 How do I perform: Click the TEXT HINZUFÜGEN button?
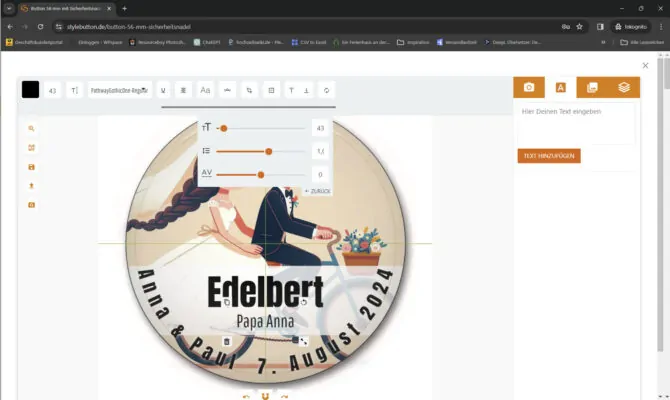[x=549, y=156]
